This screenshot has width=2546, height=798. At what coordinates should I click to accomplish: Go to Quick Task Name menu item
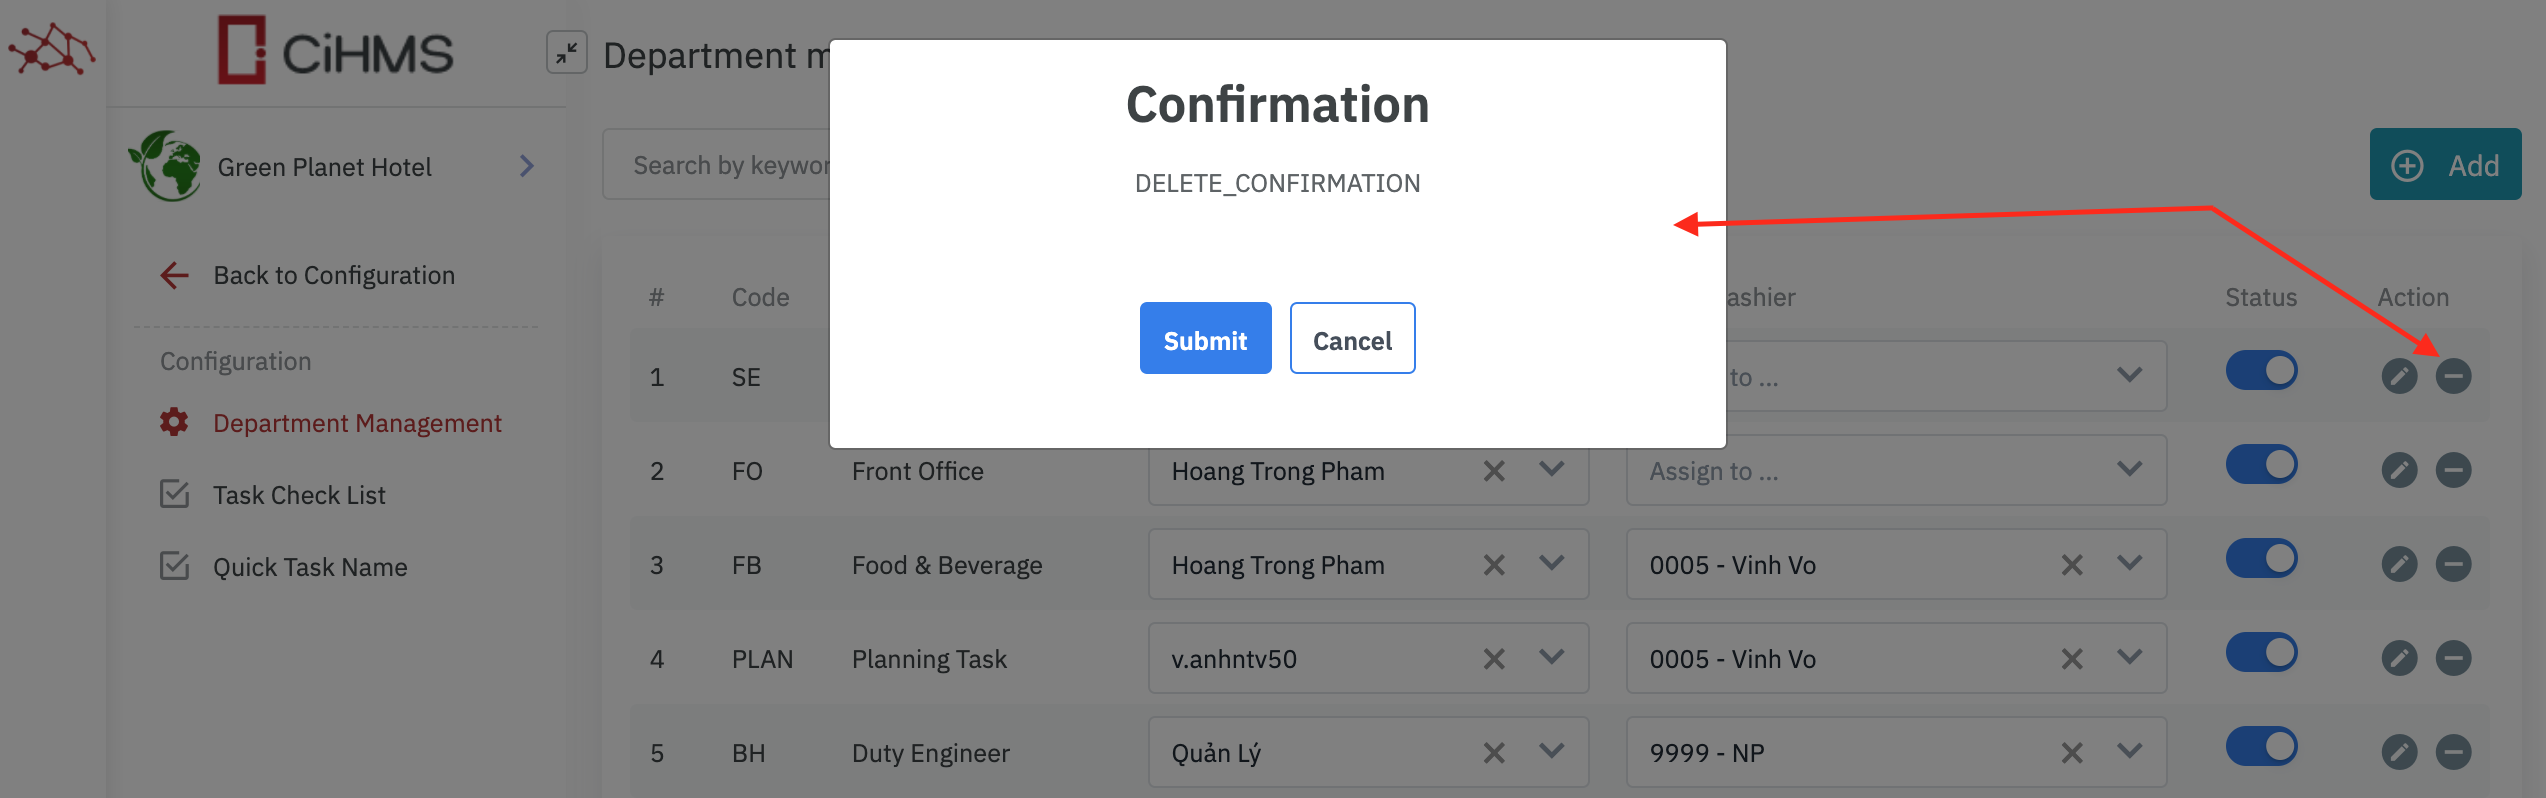point(309,567)
